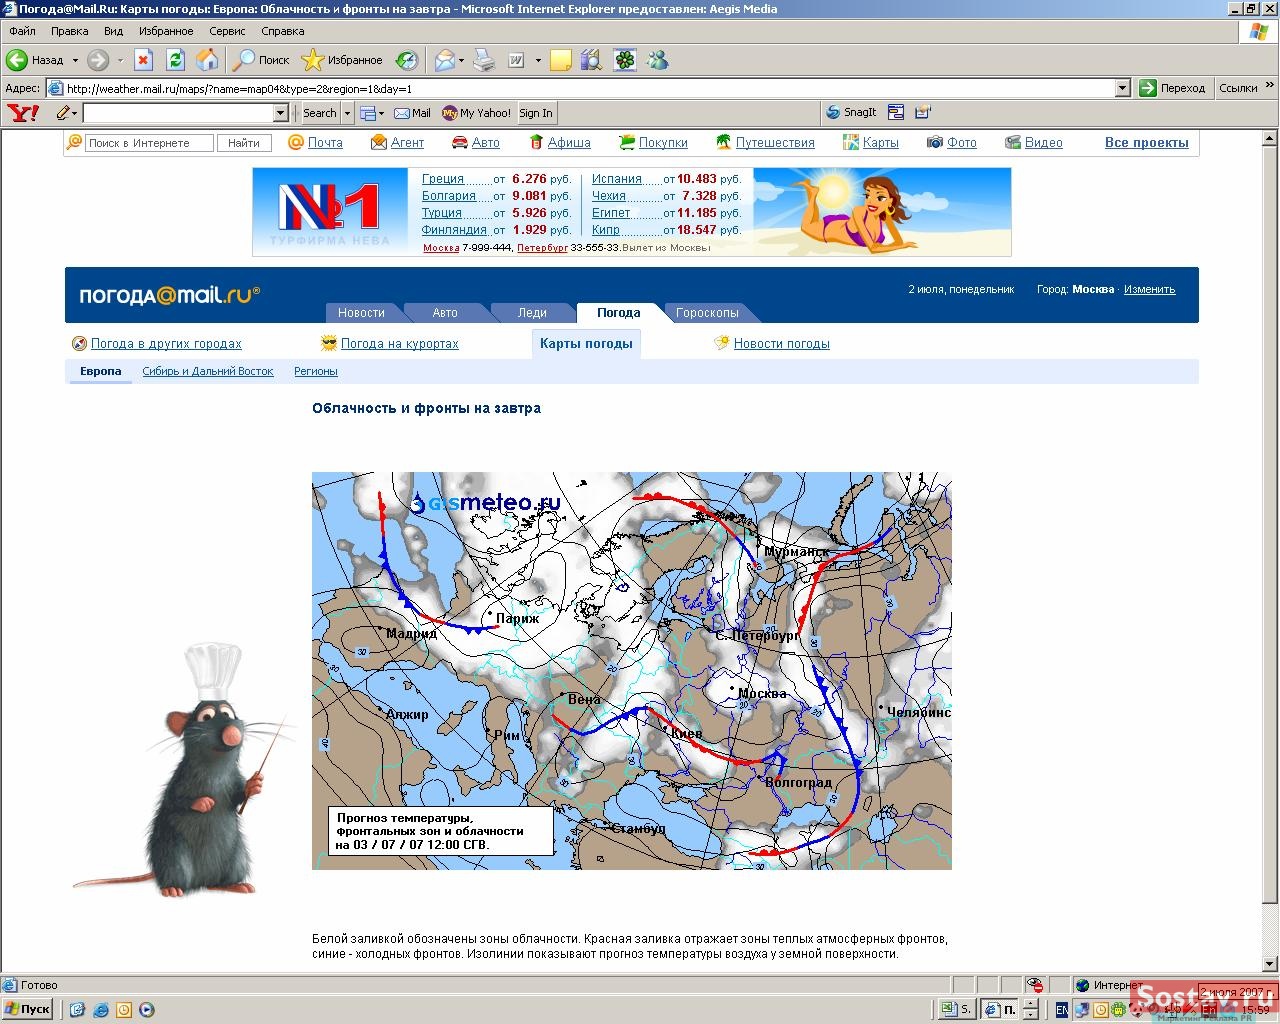1280x1024 pixels.
Task: Click the green Forward arrow button
Action: tap(97, 60)
